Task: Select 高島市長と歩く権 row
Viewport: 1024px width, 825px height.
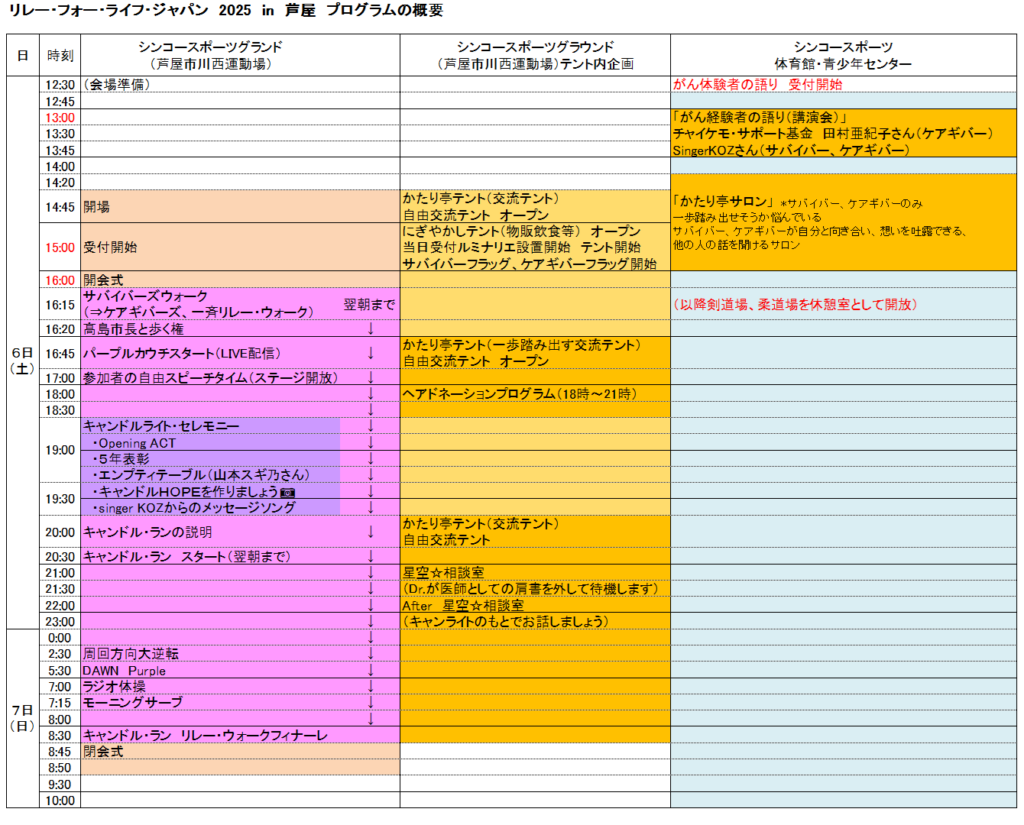Action: coord(133,329)
